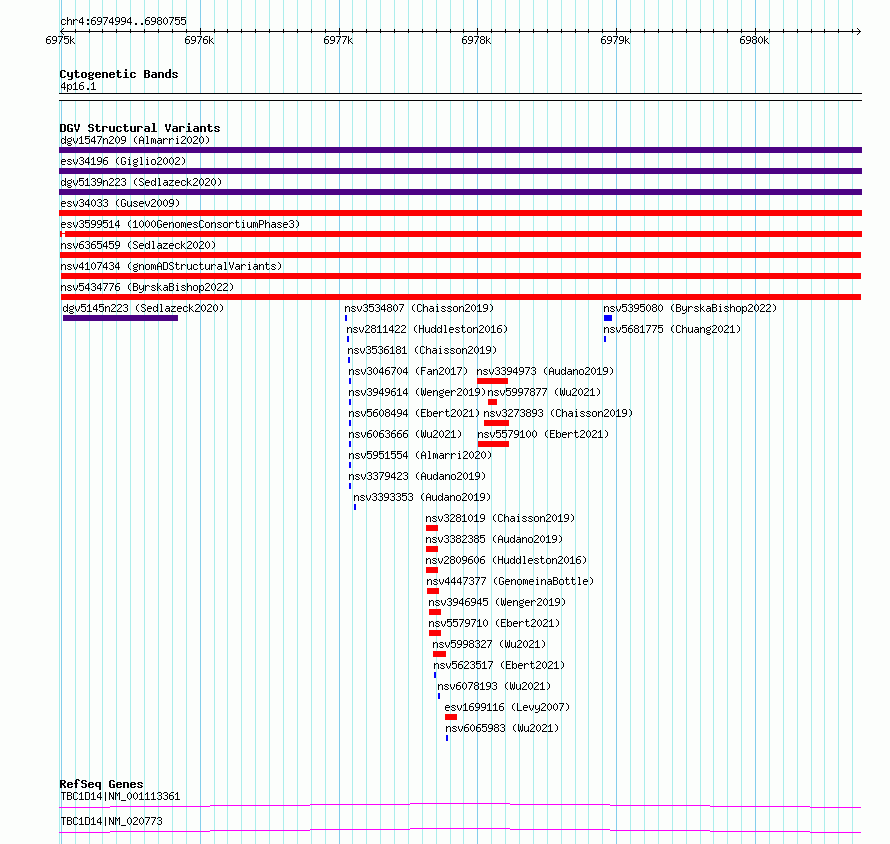The height and width of the screenshot is (844, 890).
Task: Click the blue bar under nsv5395080
Action: click(x=608, y=318)
